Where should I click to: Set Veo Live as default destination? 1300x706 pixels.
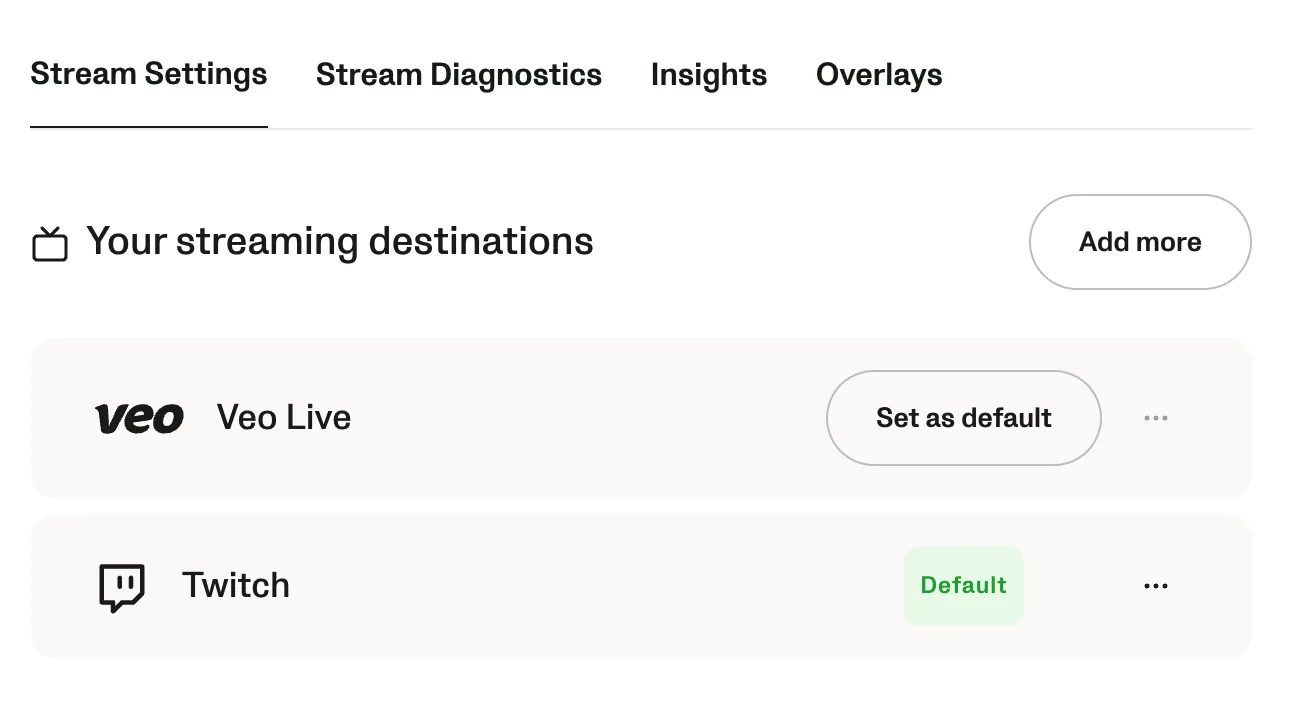click(963, 418)
